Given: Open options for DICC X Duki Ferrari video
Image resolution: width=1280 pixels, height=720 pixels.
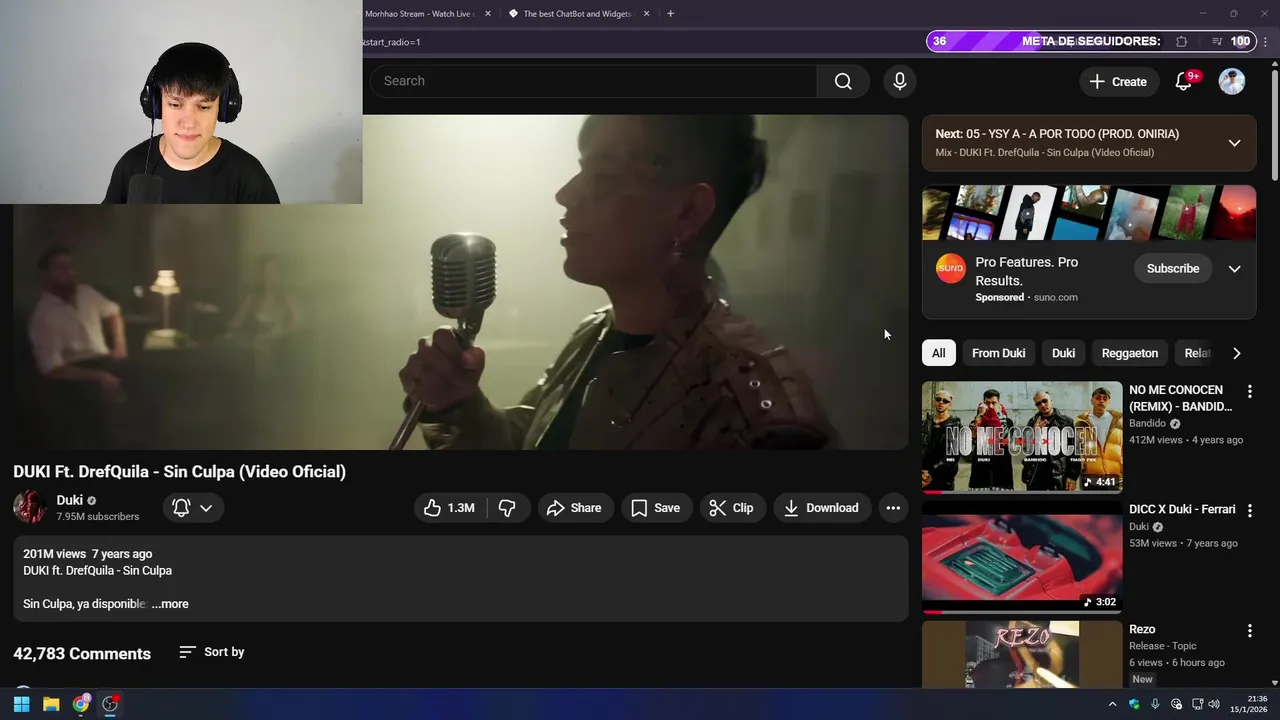Looking at the screenshot, I should click(x=1249, y=510).
